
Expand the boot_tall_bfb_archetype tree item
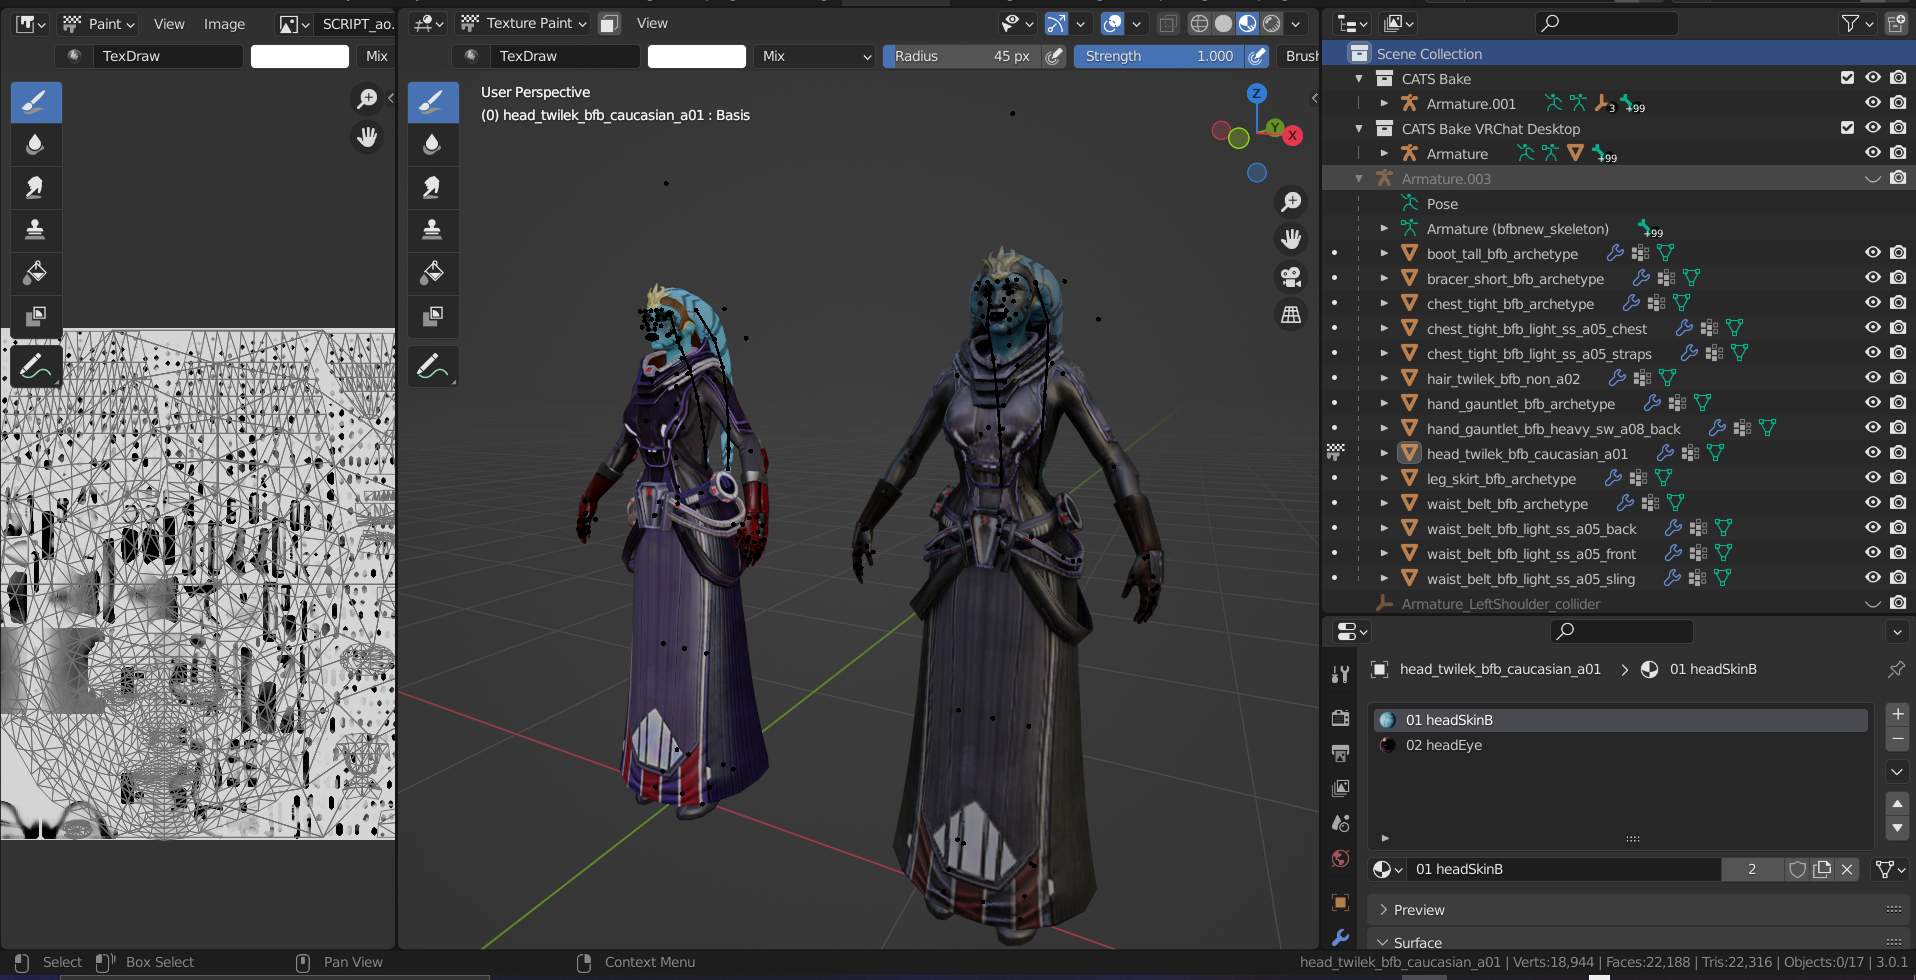coord(1384,254)
